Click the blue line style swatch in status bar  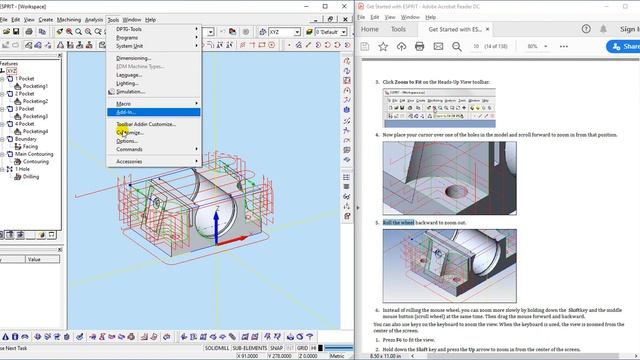[x=339, y=348]
